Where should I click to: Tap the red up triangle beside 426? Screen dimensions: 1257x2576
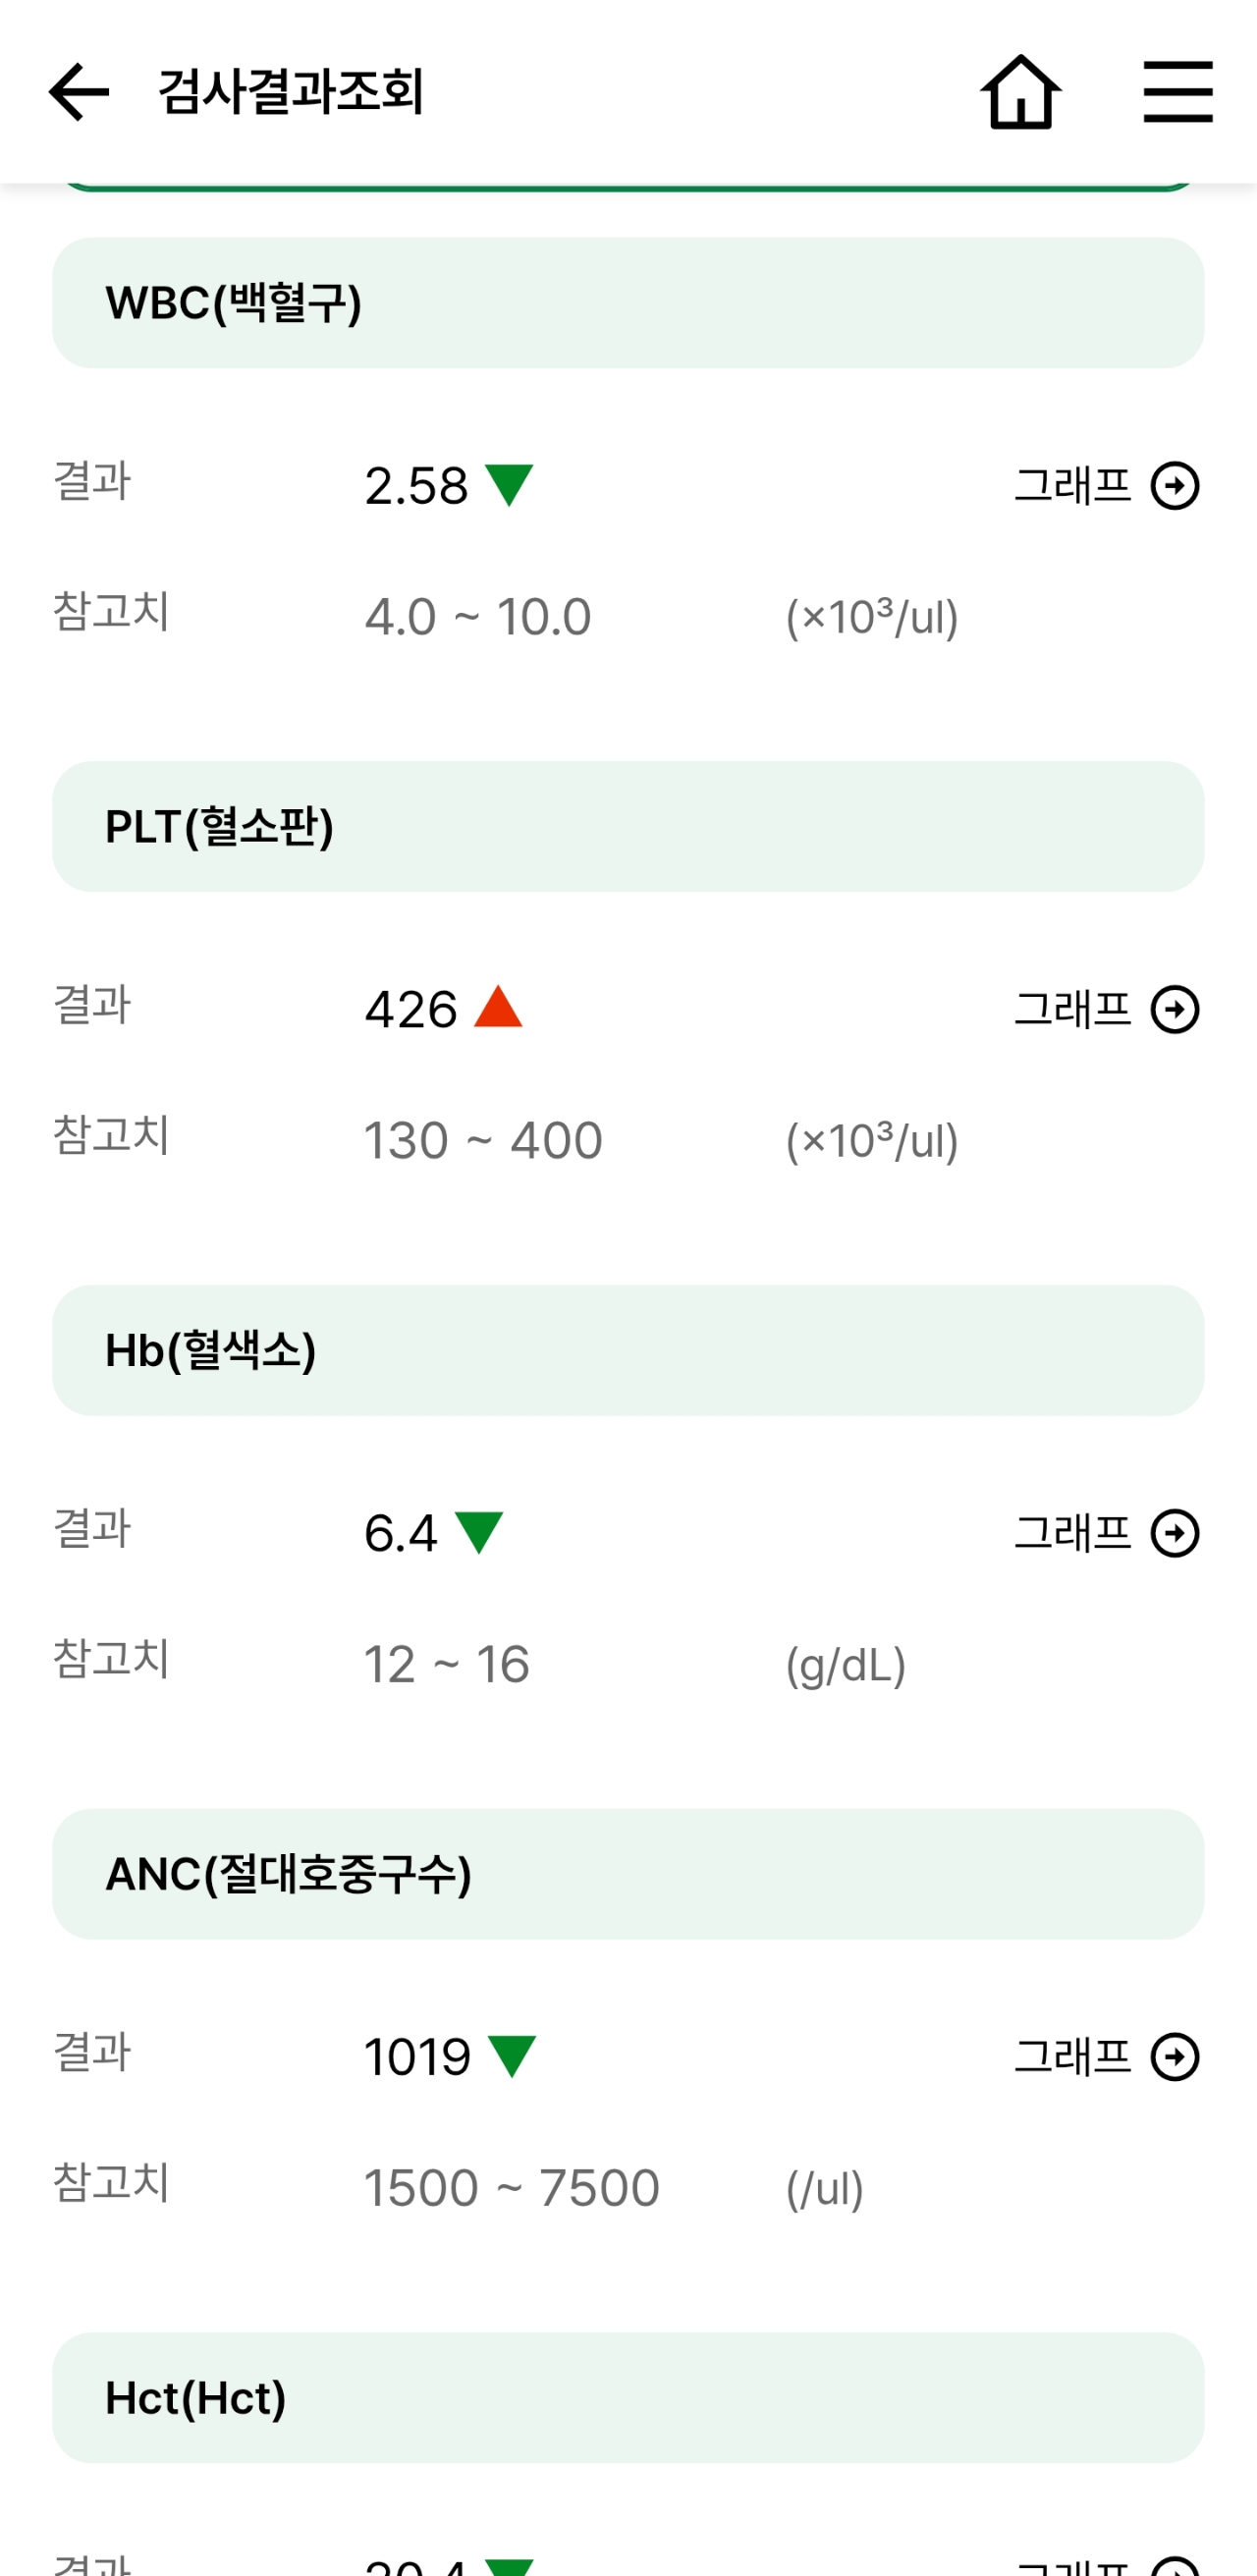498,1006
